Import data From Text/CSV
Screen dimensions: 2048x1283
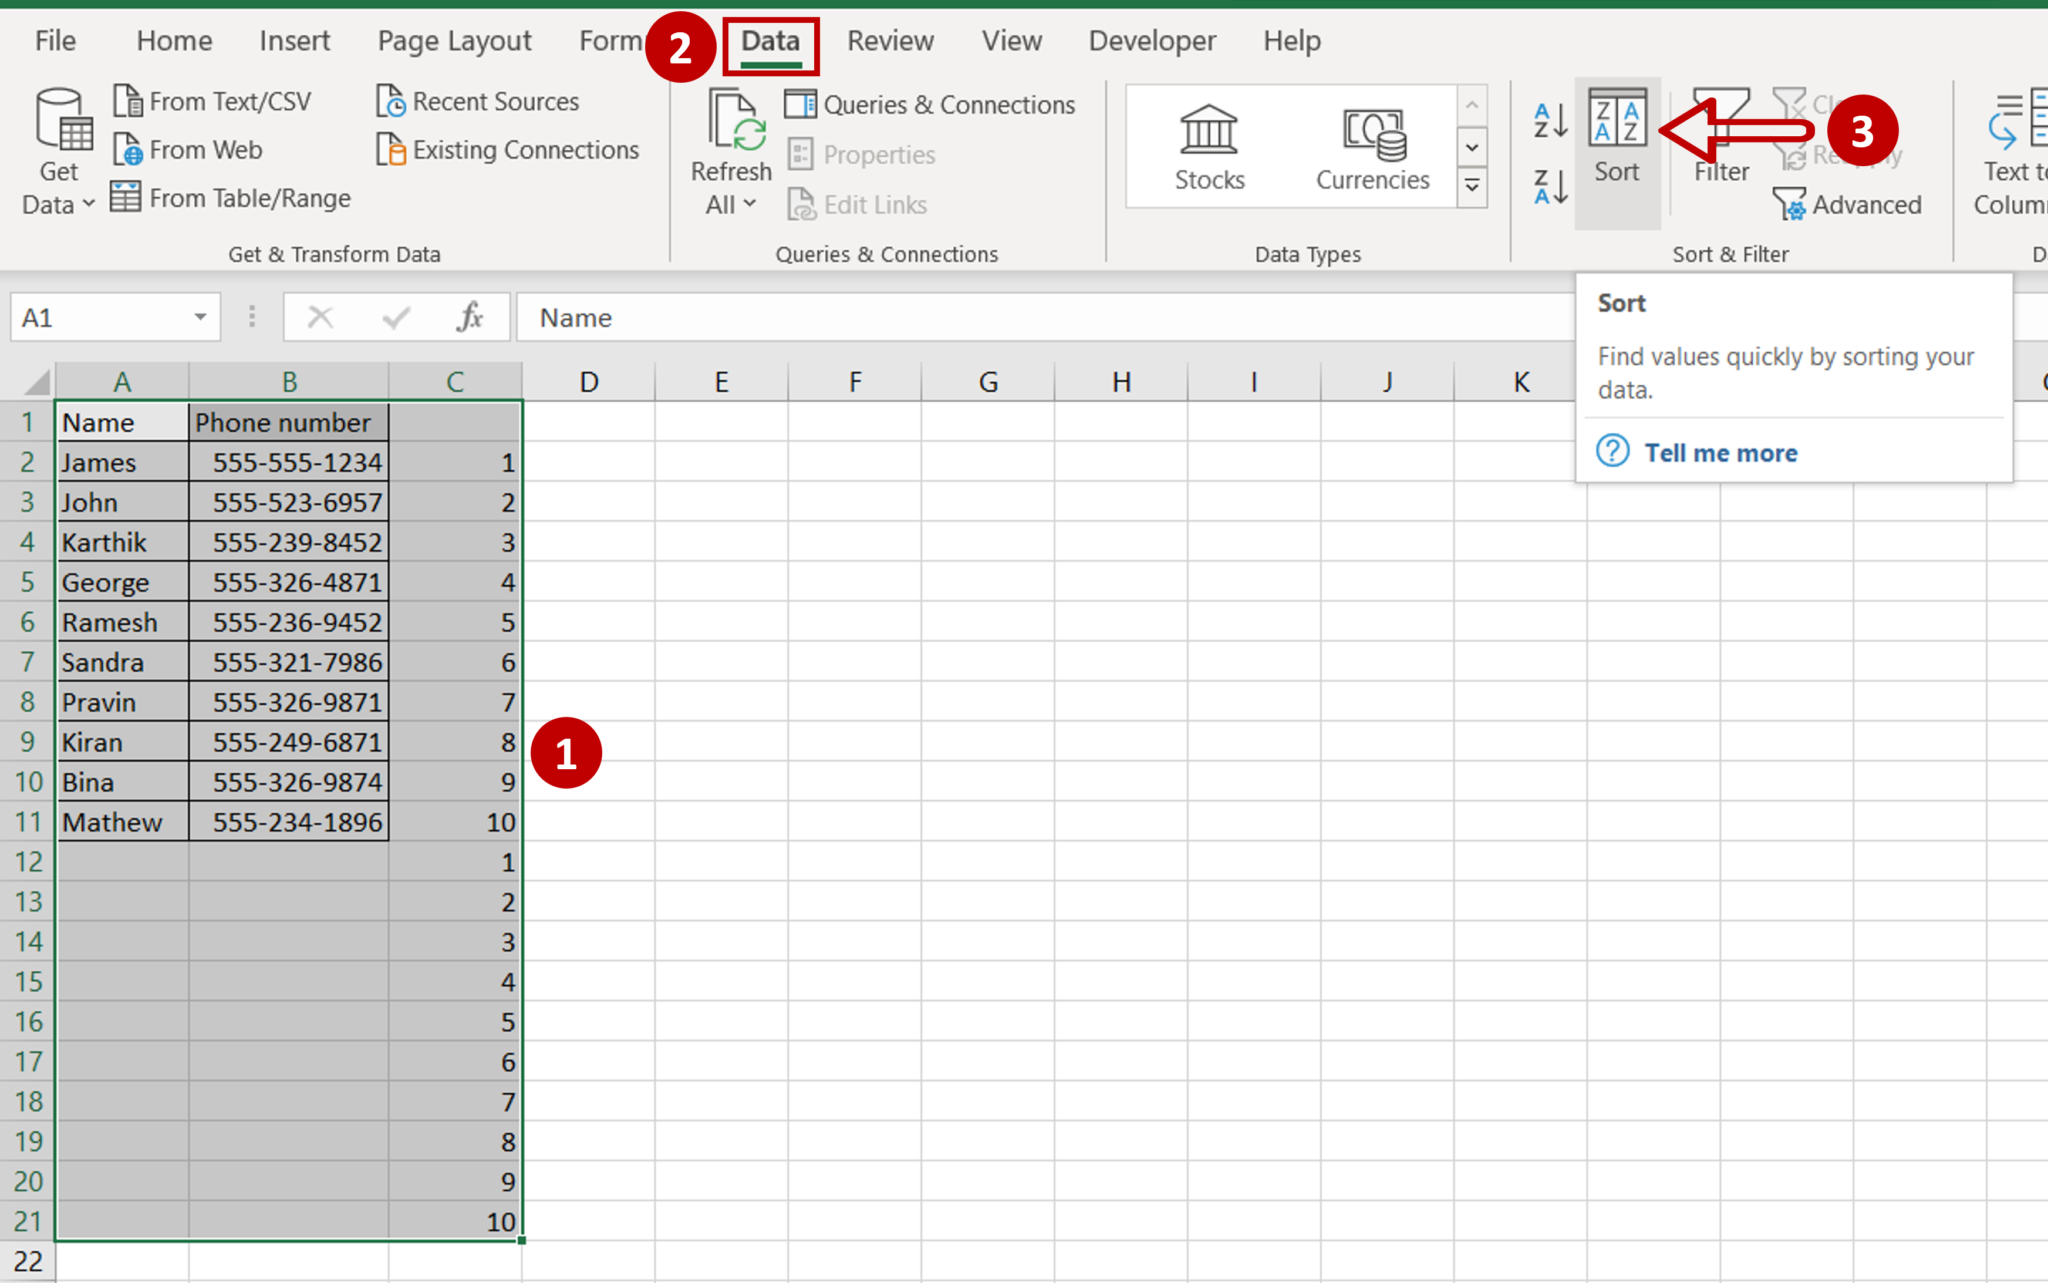213,100
